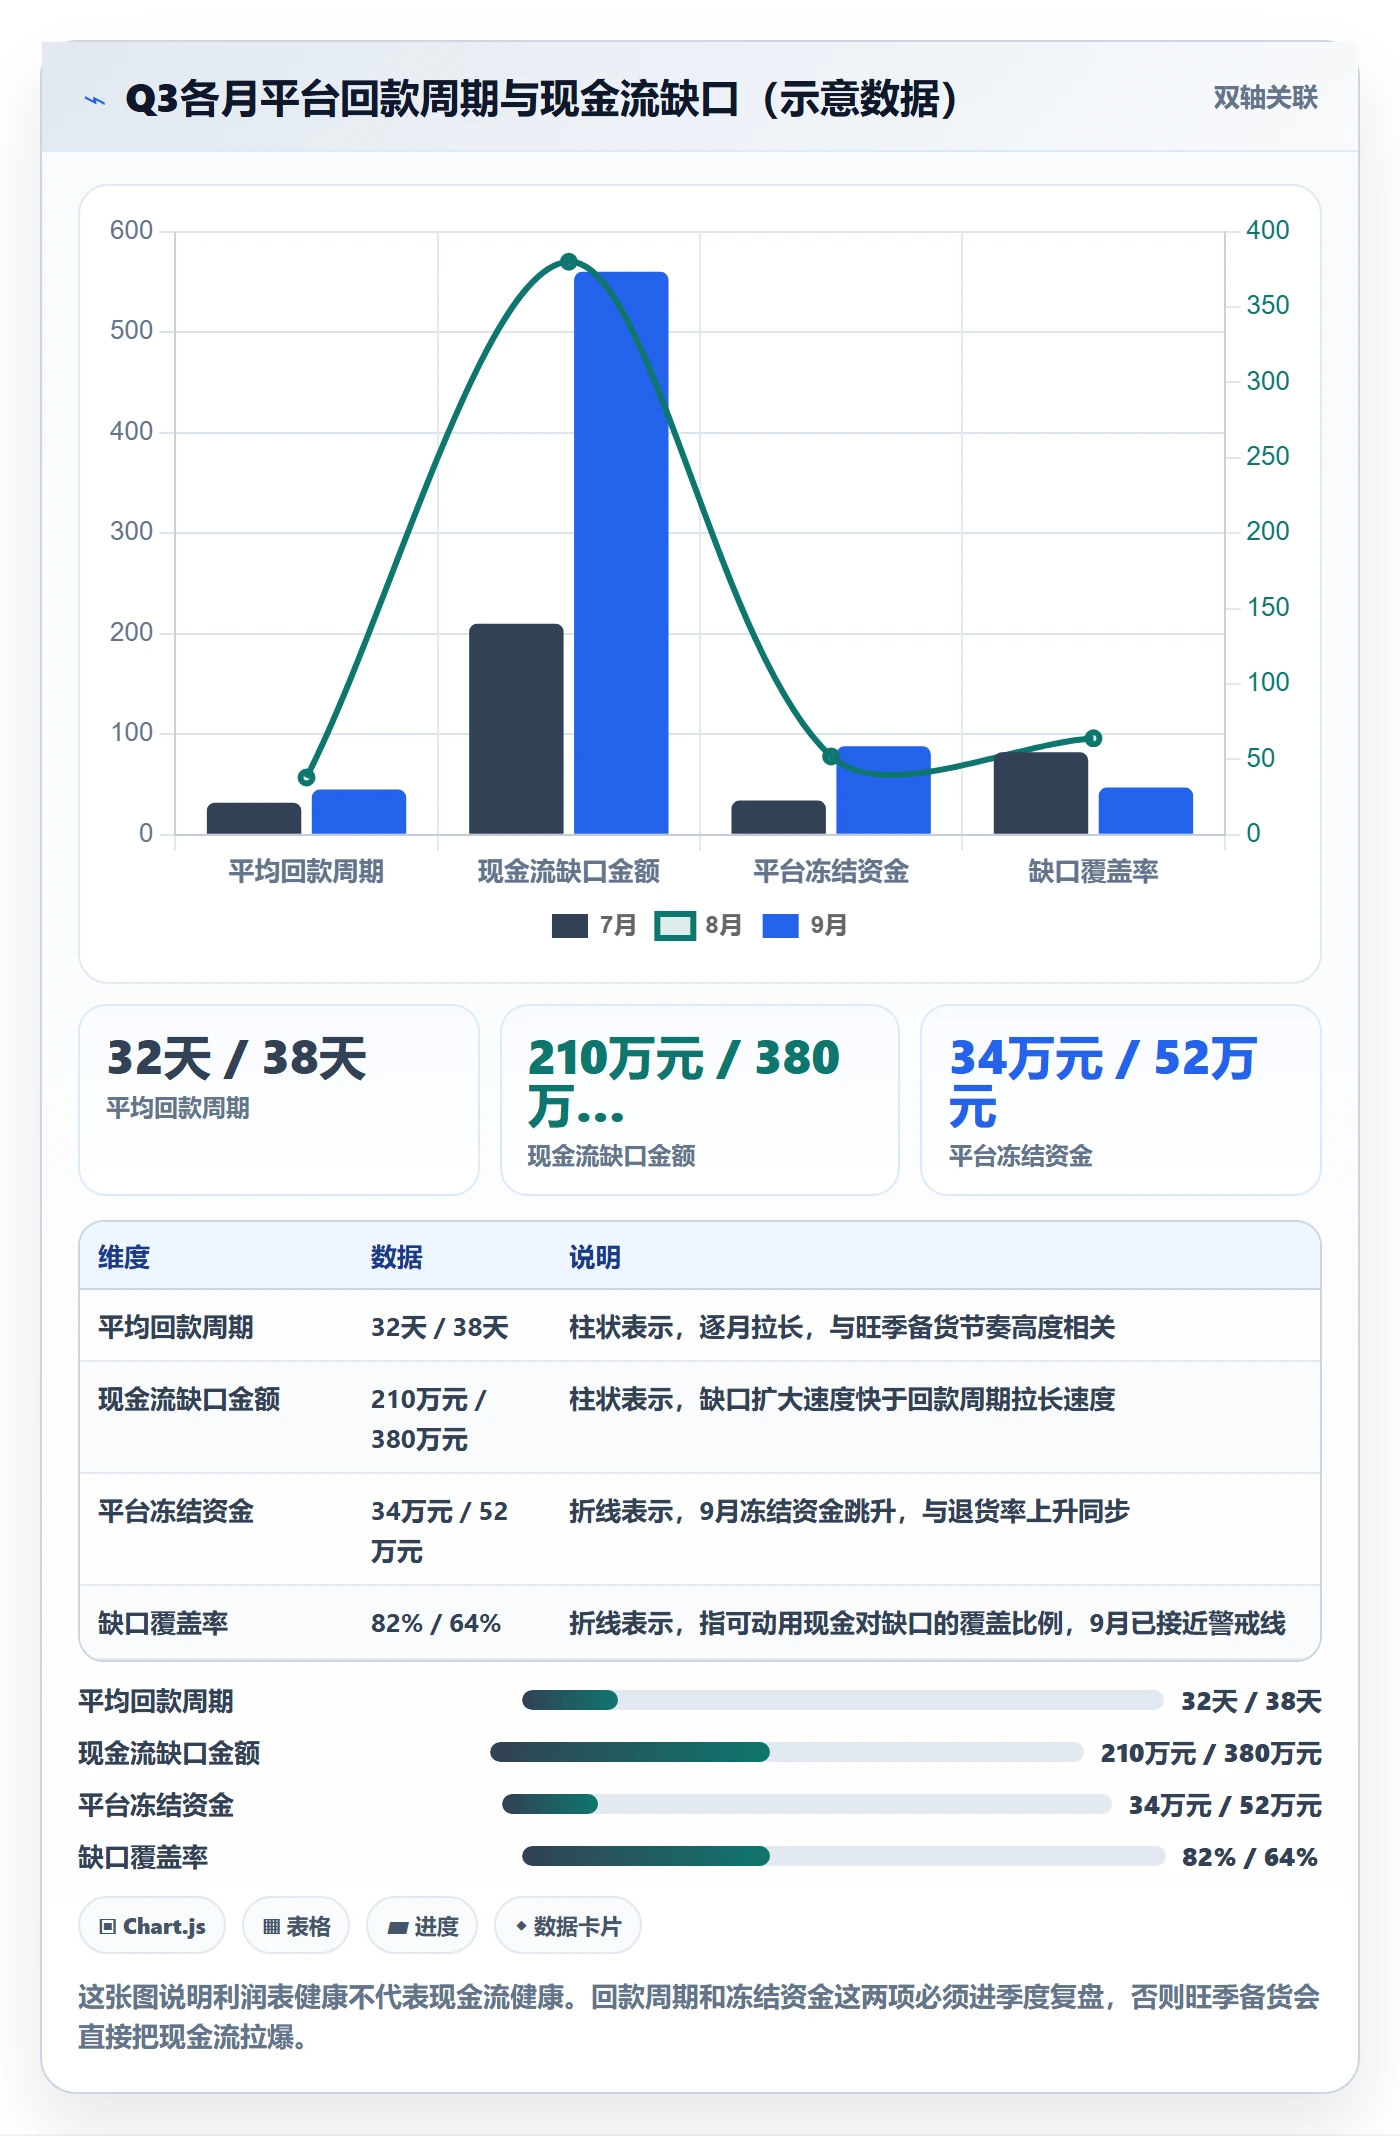Viewport: 1400px width, 2136px height.
Task: Click the dark 7月 bar for 现金流缺口金额
Action: [x=516, y=728]
